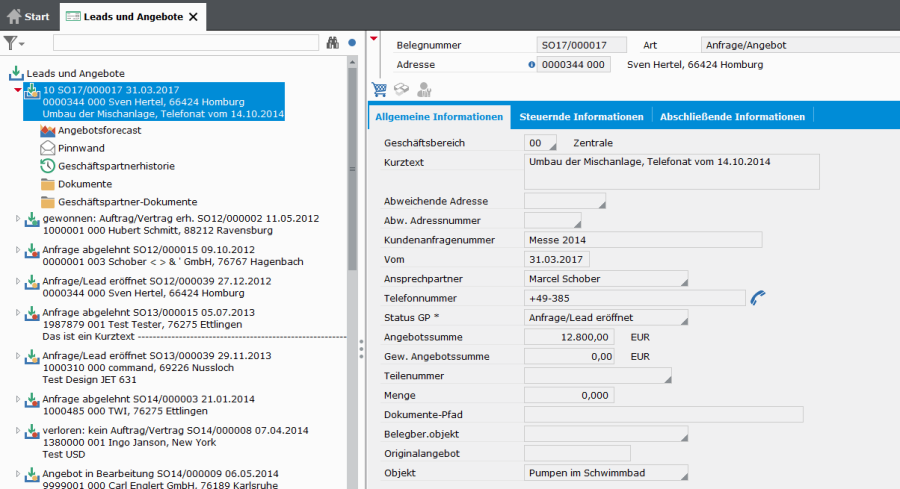
Task: Click the binoculars search icon
Action: (332, 42)
